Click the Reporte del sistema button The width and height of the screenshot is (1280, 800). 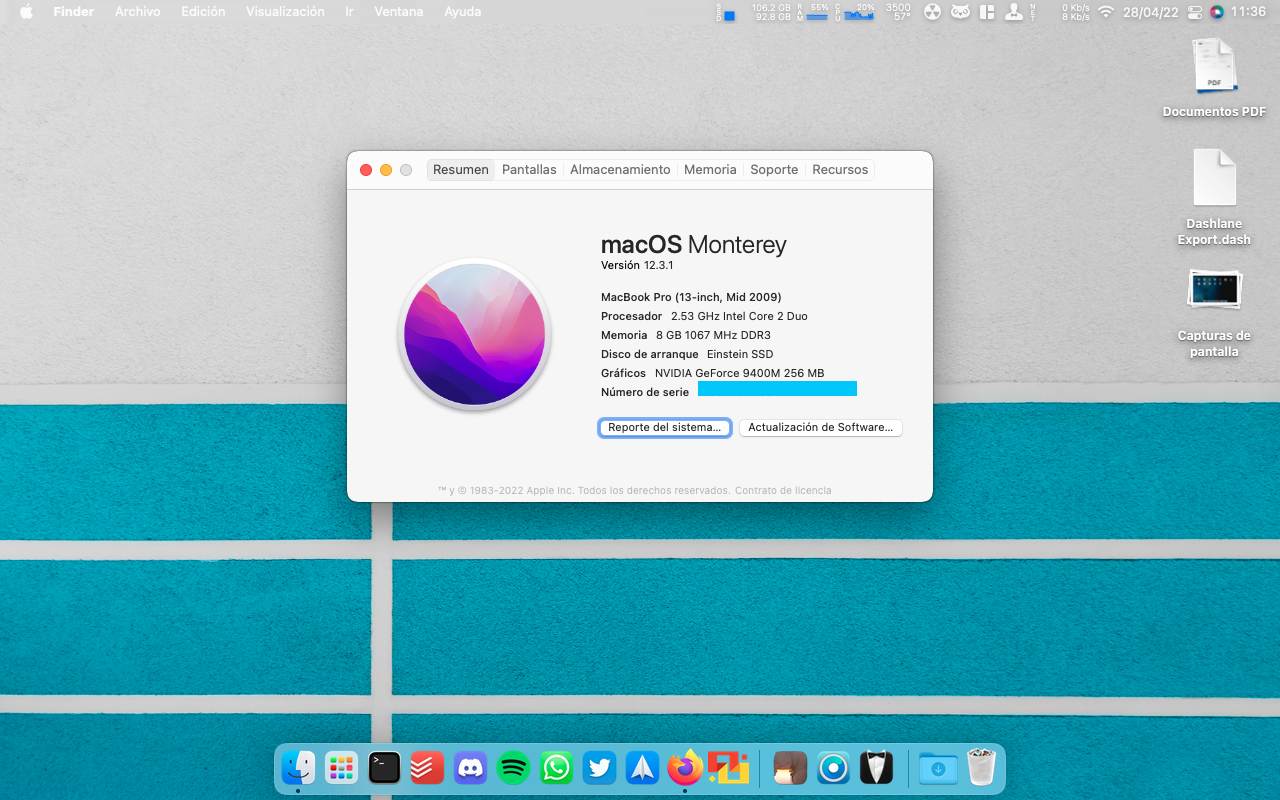pos(665,427)
